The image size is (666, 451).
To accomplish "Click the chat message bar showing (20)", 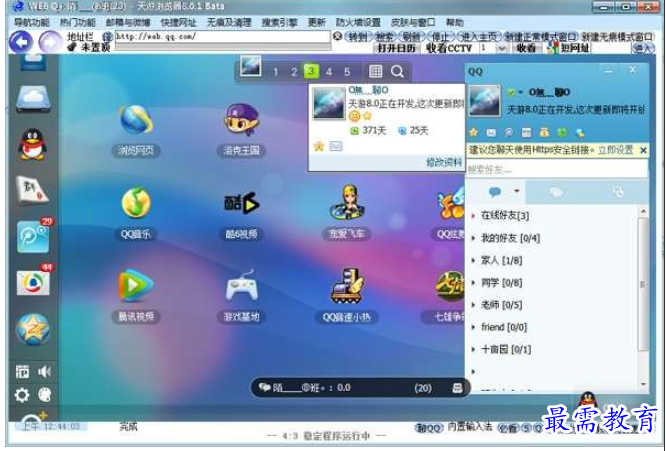I will tap(360, 388).
